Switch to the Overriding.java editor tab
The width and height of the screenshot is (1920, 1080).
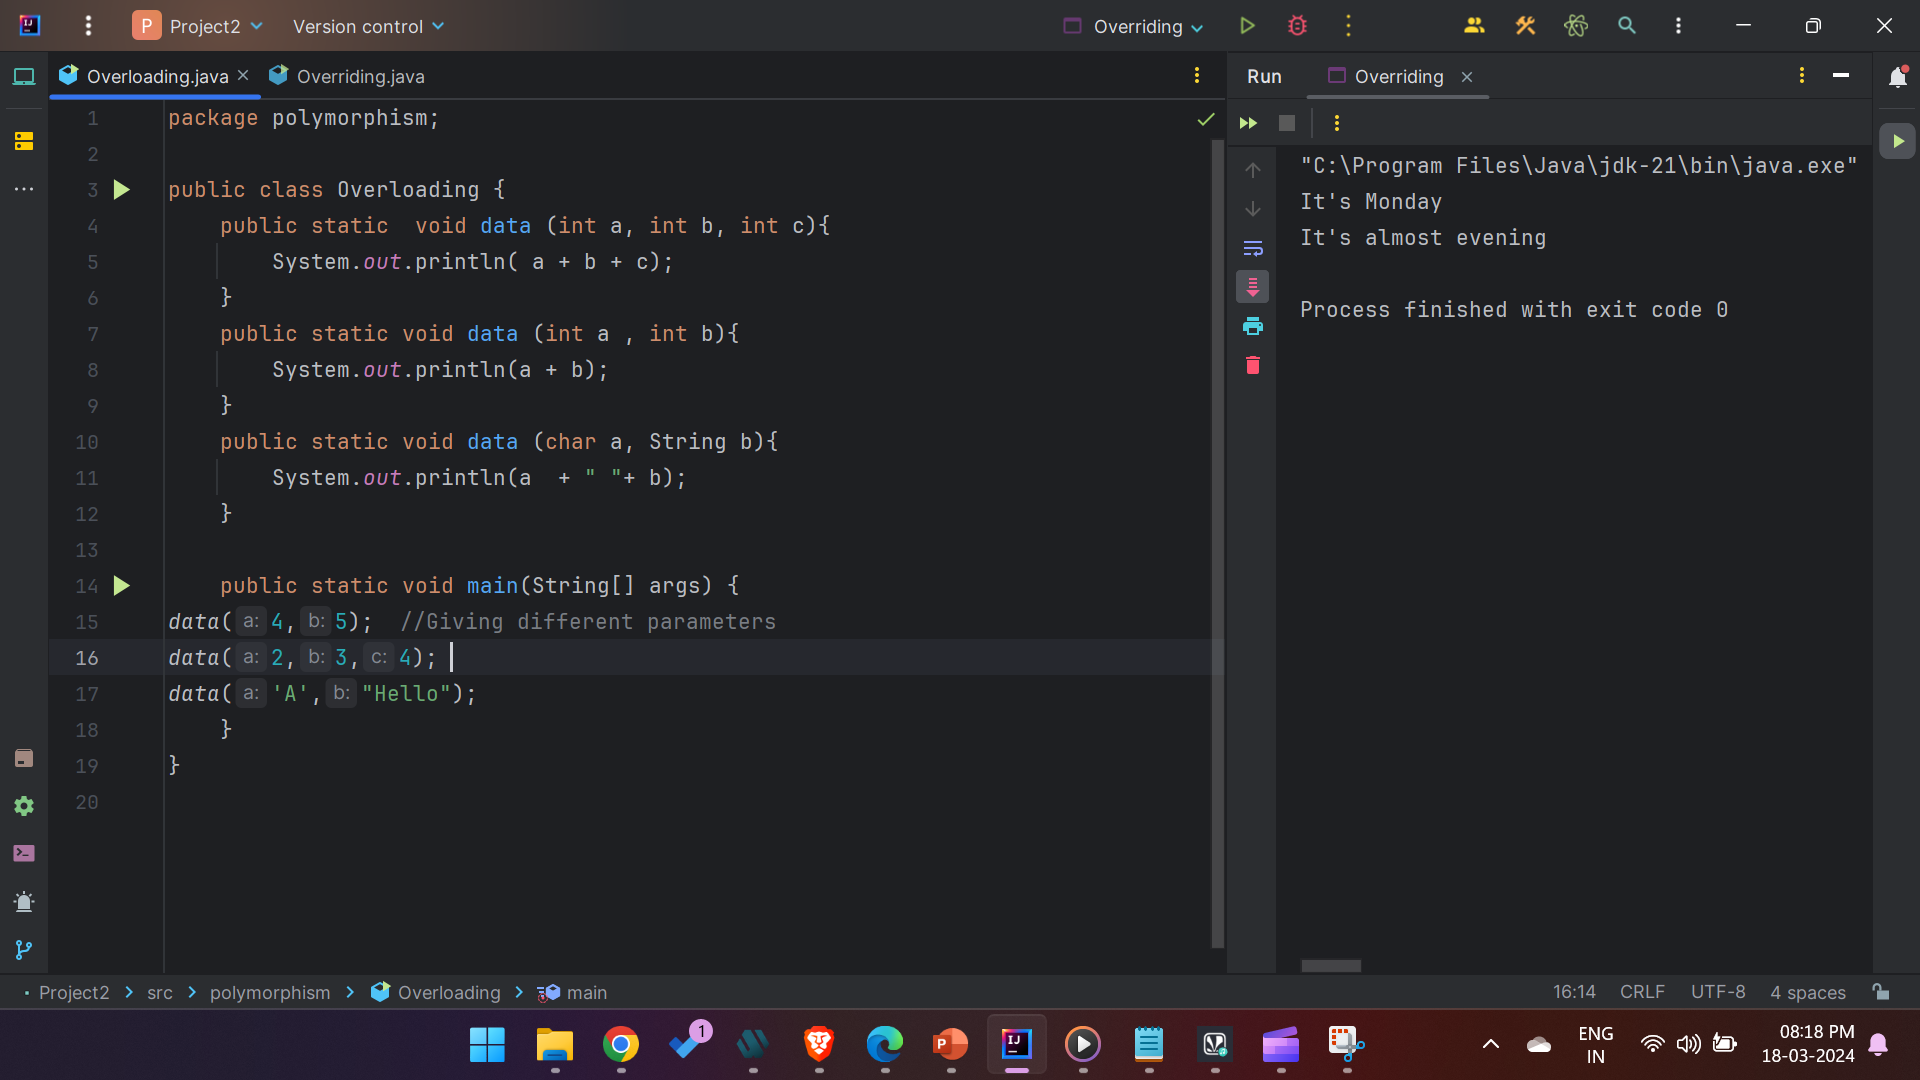pos(360,76)
